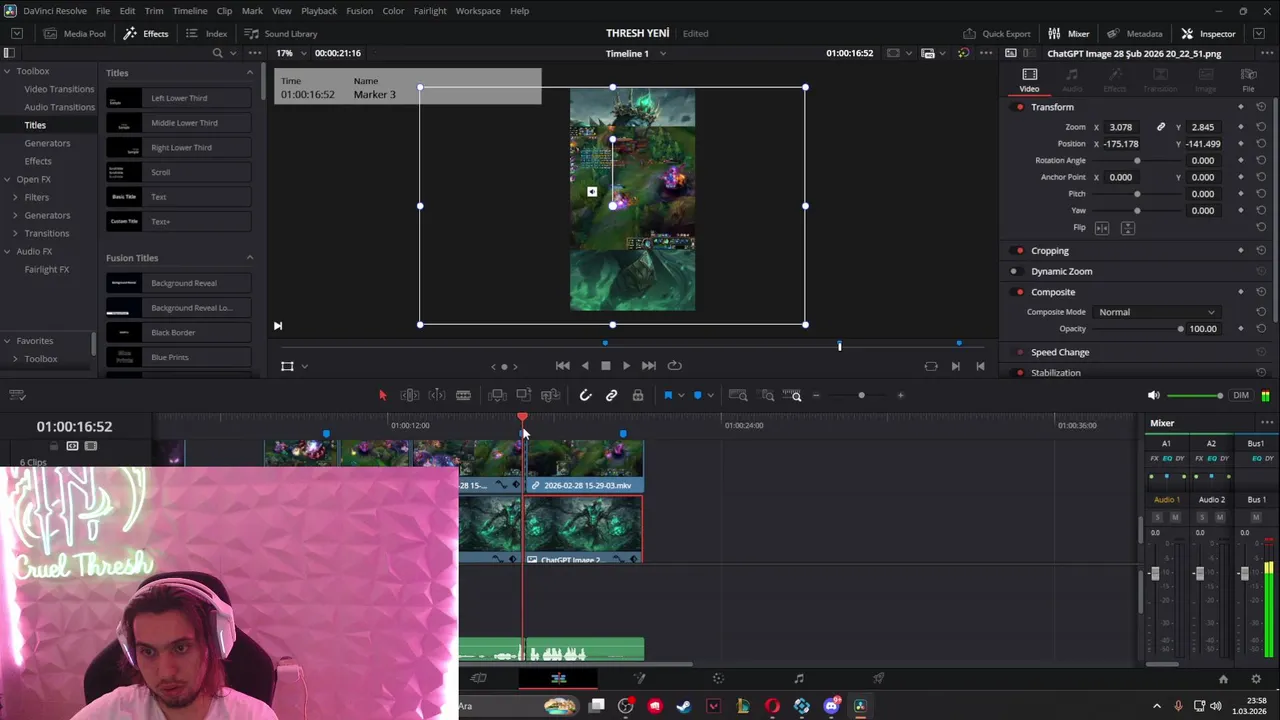Collapse the Toolbox tree

(7, 71)
